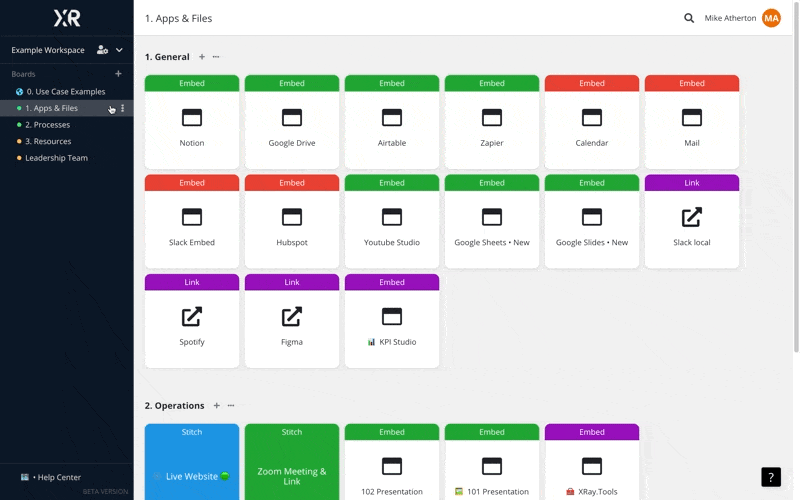Add a card to General section
Viewport: 800px width, 500px height.
pos(202,57)
